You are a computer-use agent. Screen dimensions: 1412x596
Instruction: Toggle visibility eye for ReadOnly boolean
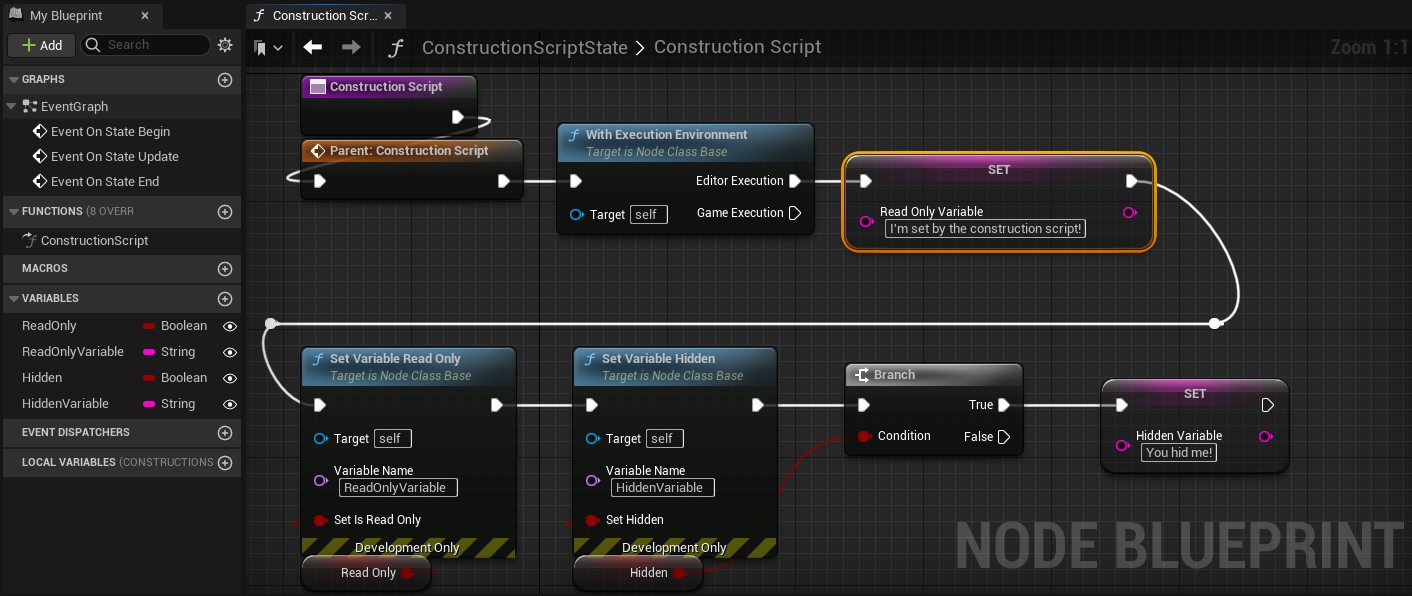(x=230, y=326)
